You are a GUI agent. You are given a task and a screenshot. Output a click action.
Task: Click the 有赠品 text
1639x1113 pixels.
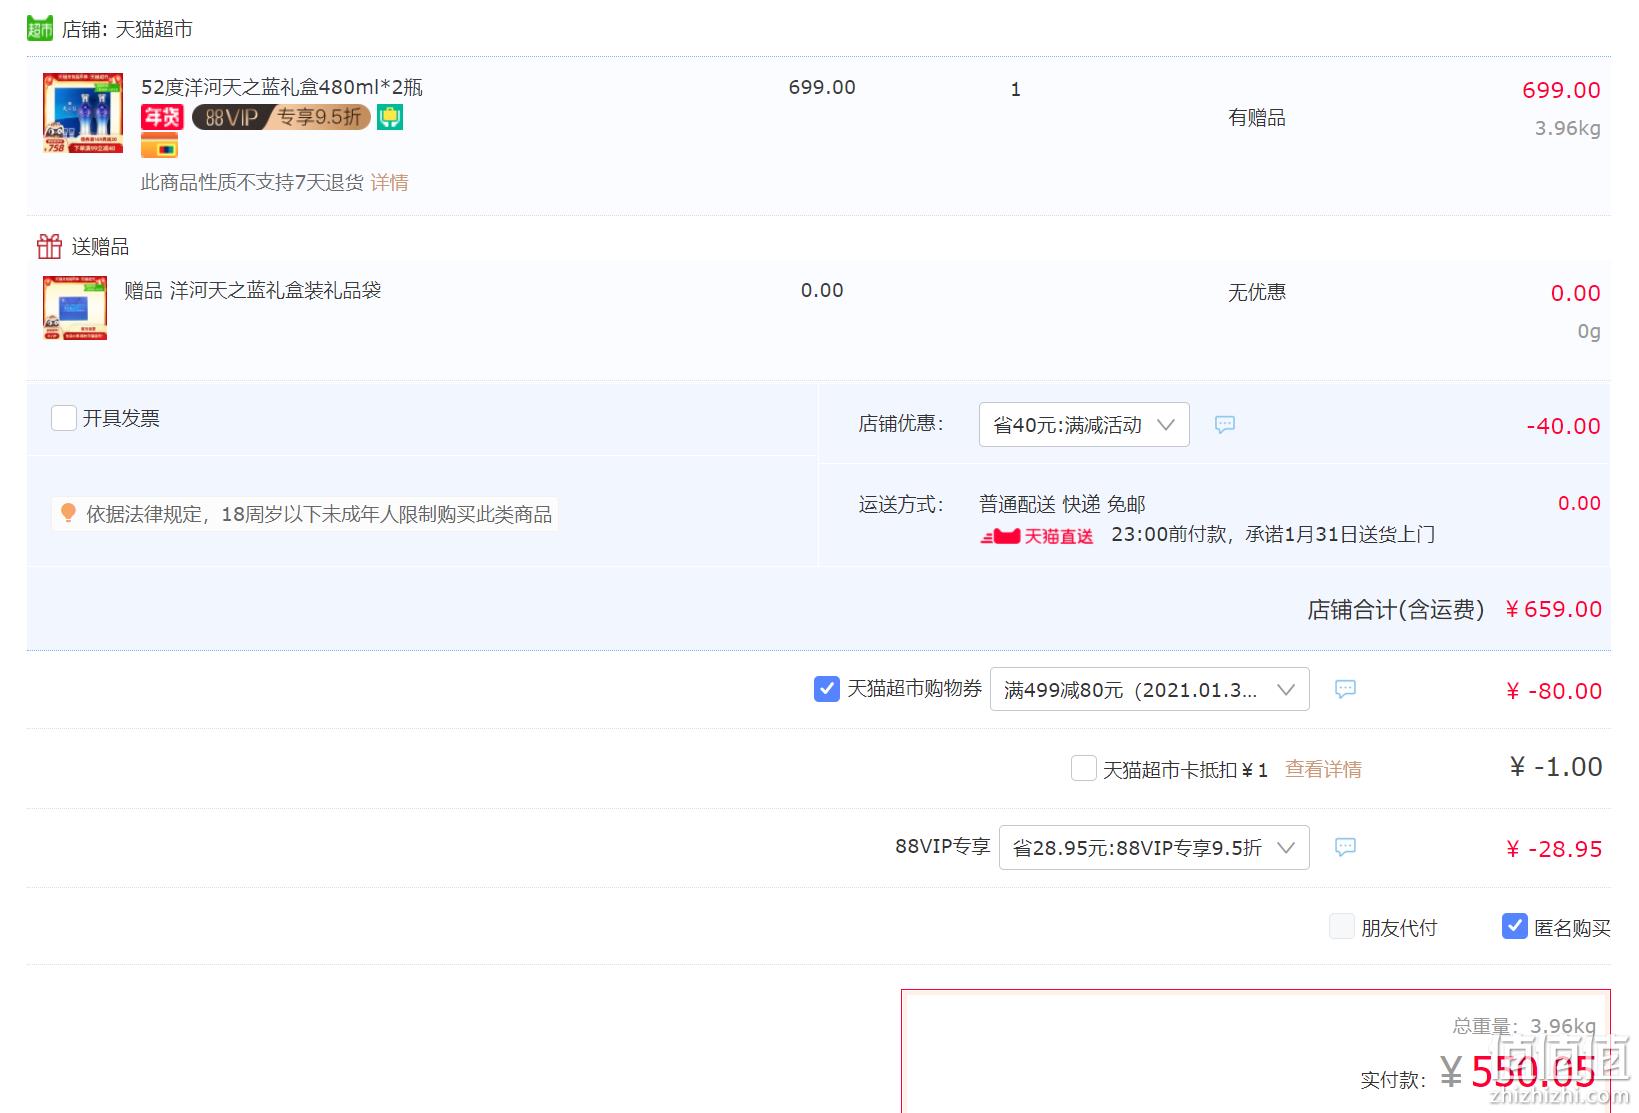point(1257,118)
